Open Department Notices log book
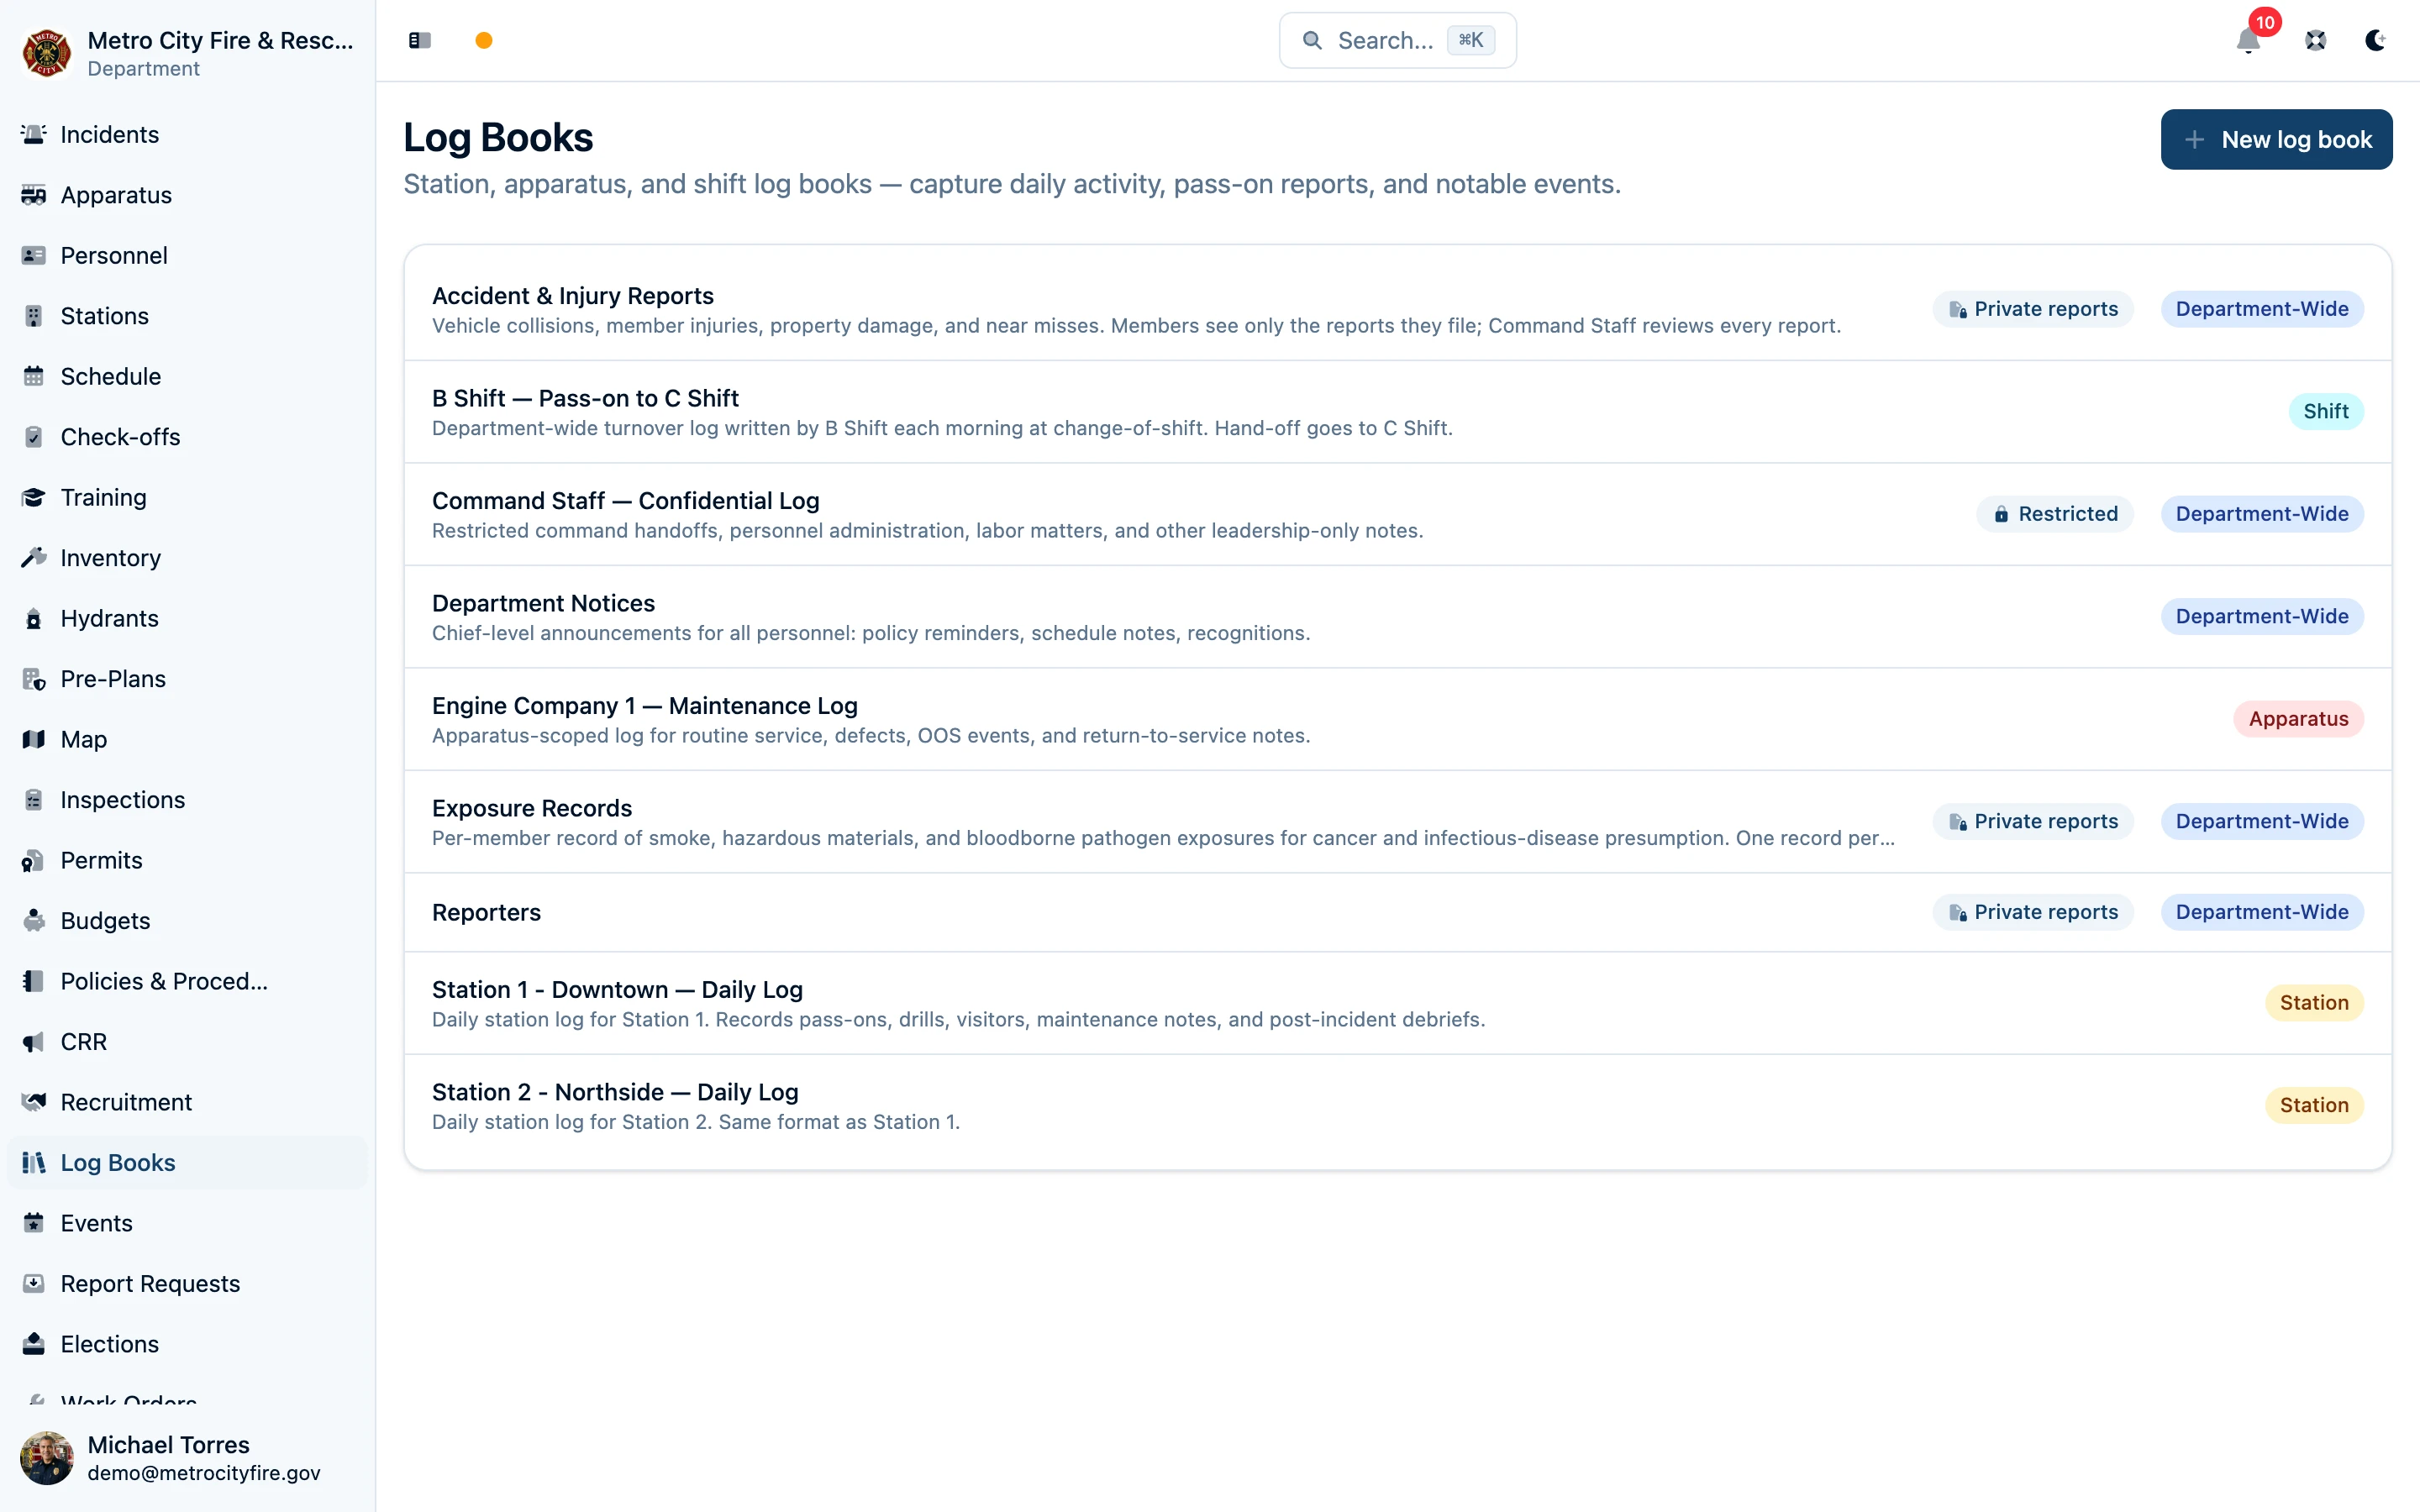Screen dimensions: 2420x1512 [x=1397, y=617]
